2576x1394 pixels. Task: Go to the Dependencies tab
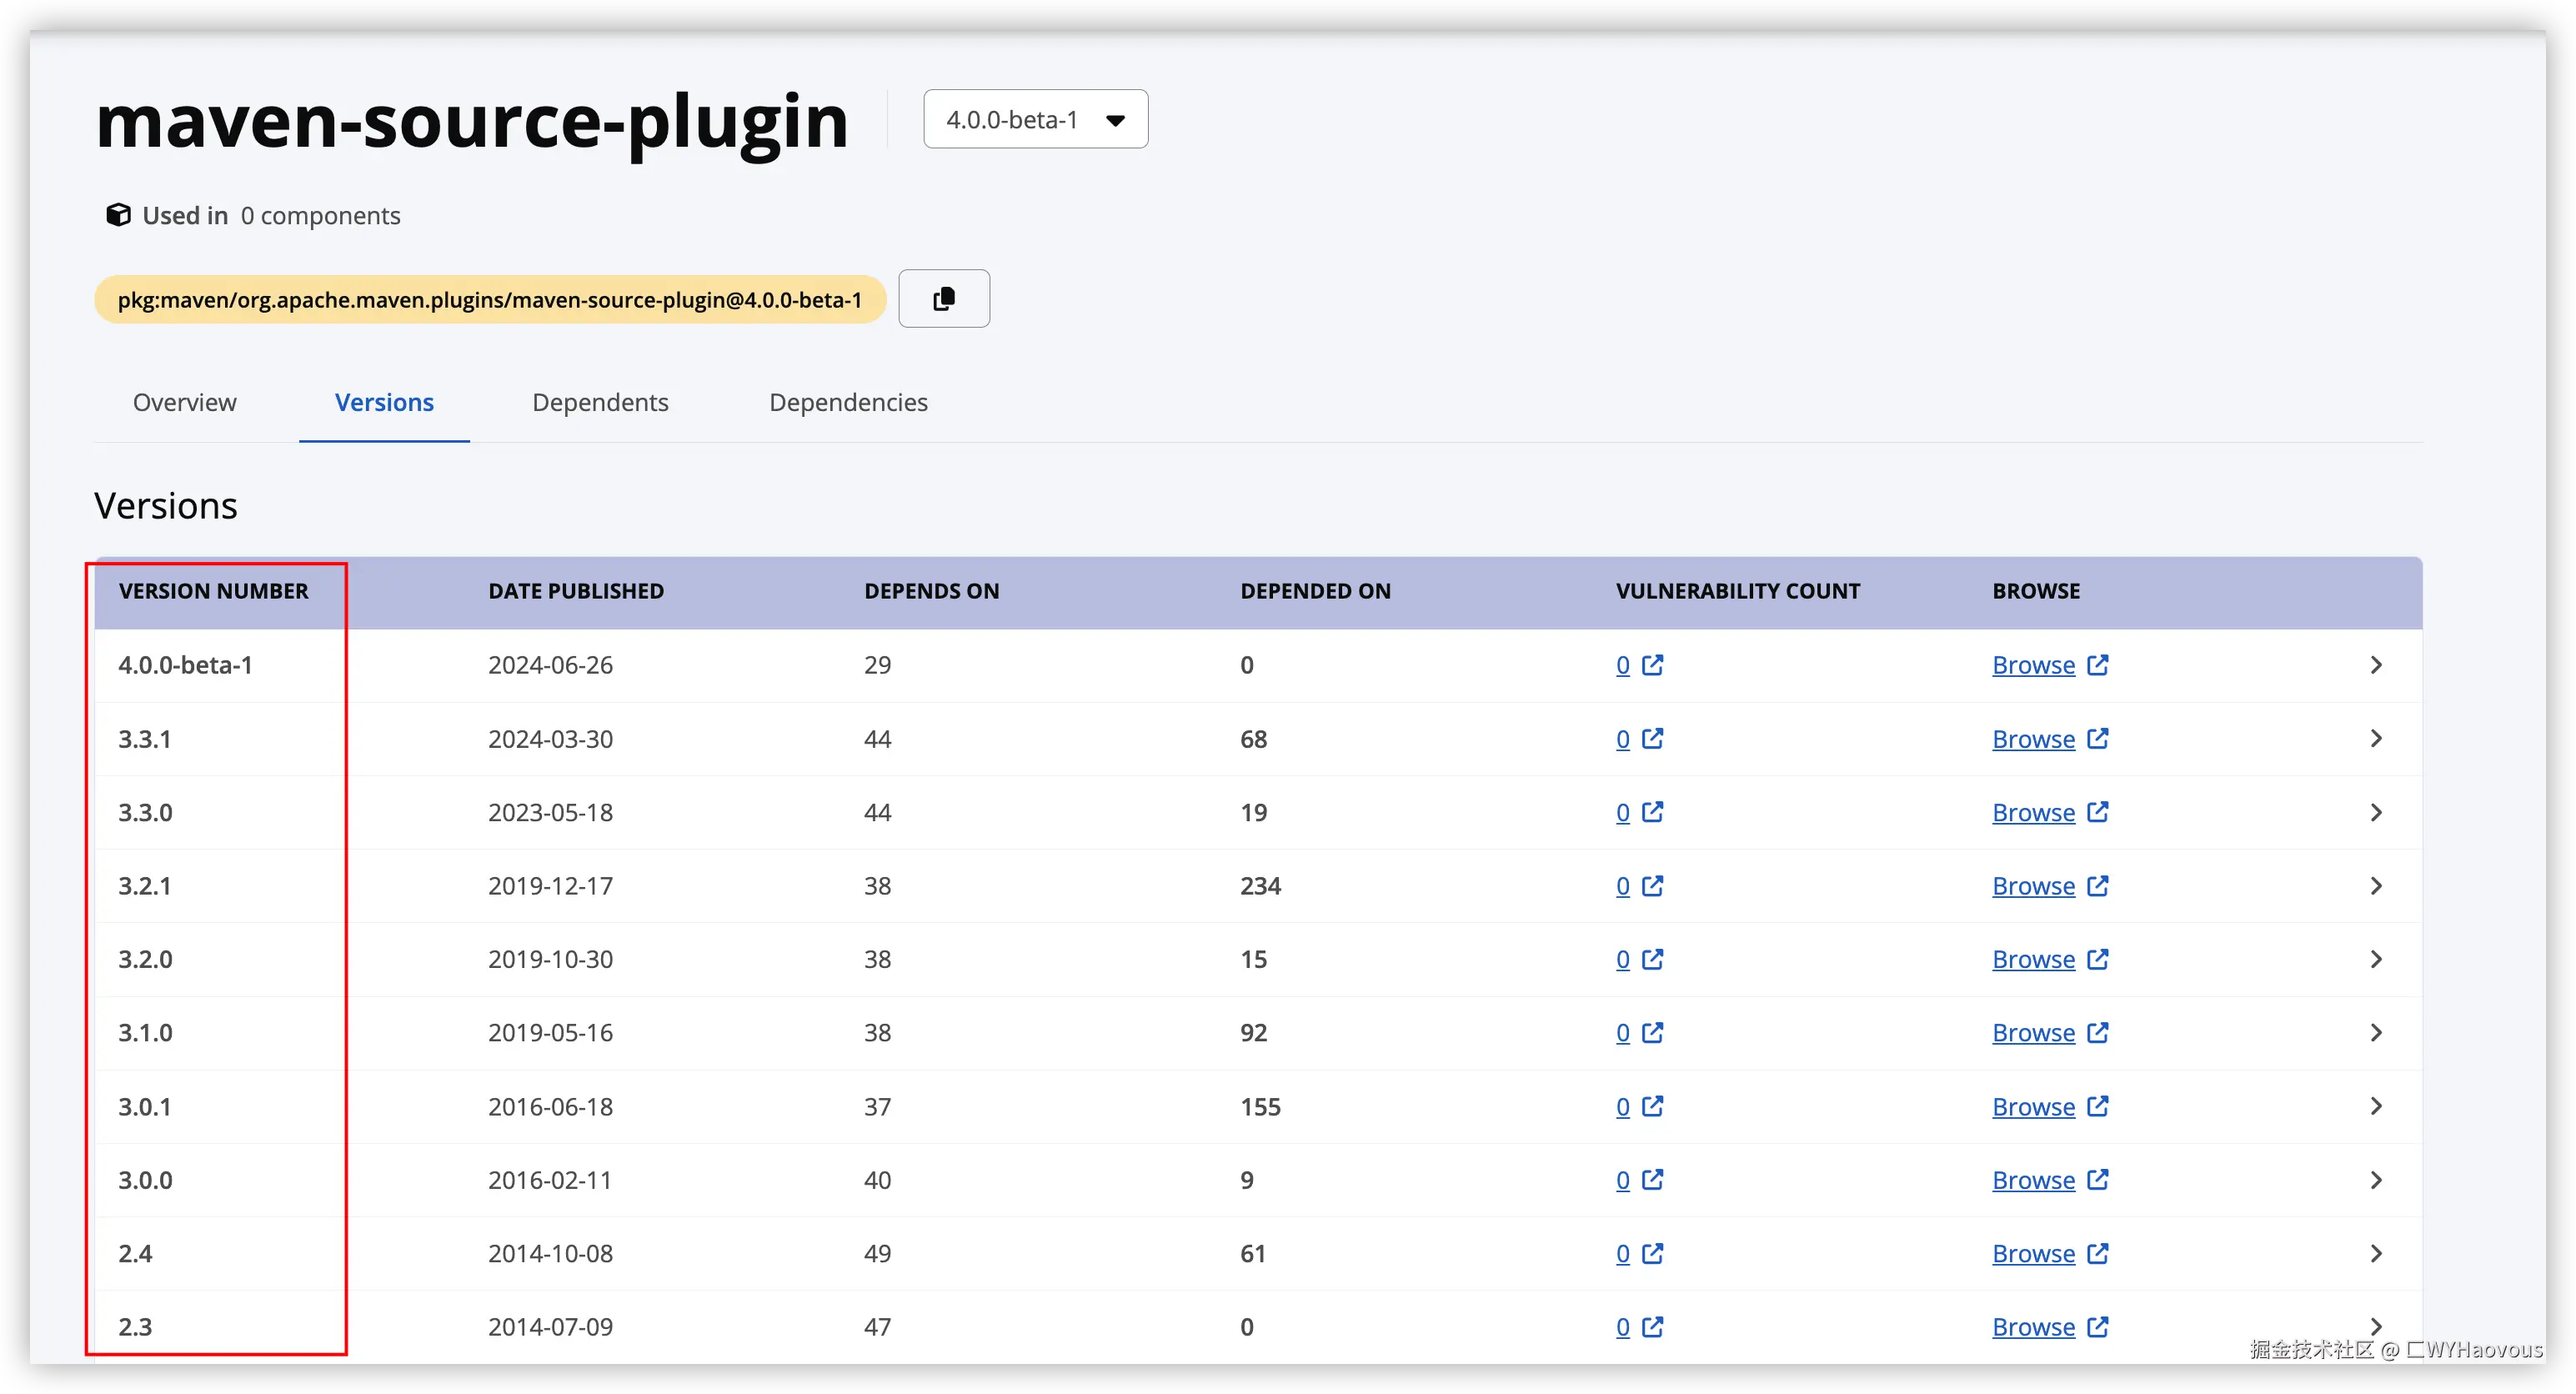848,402
